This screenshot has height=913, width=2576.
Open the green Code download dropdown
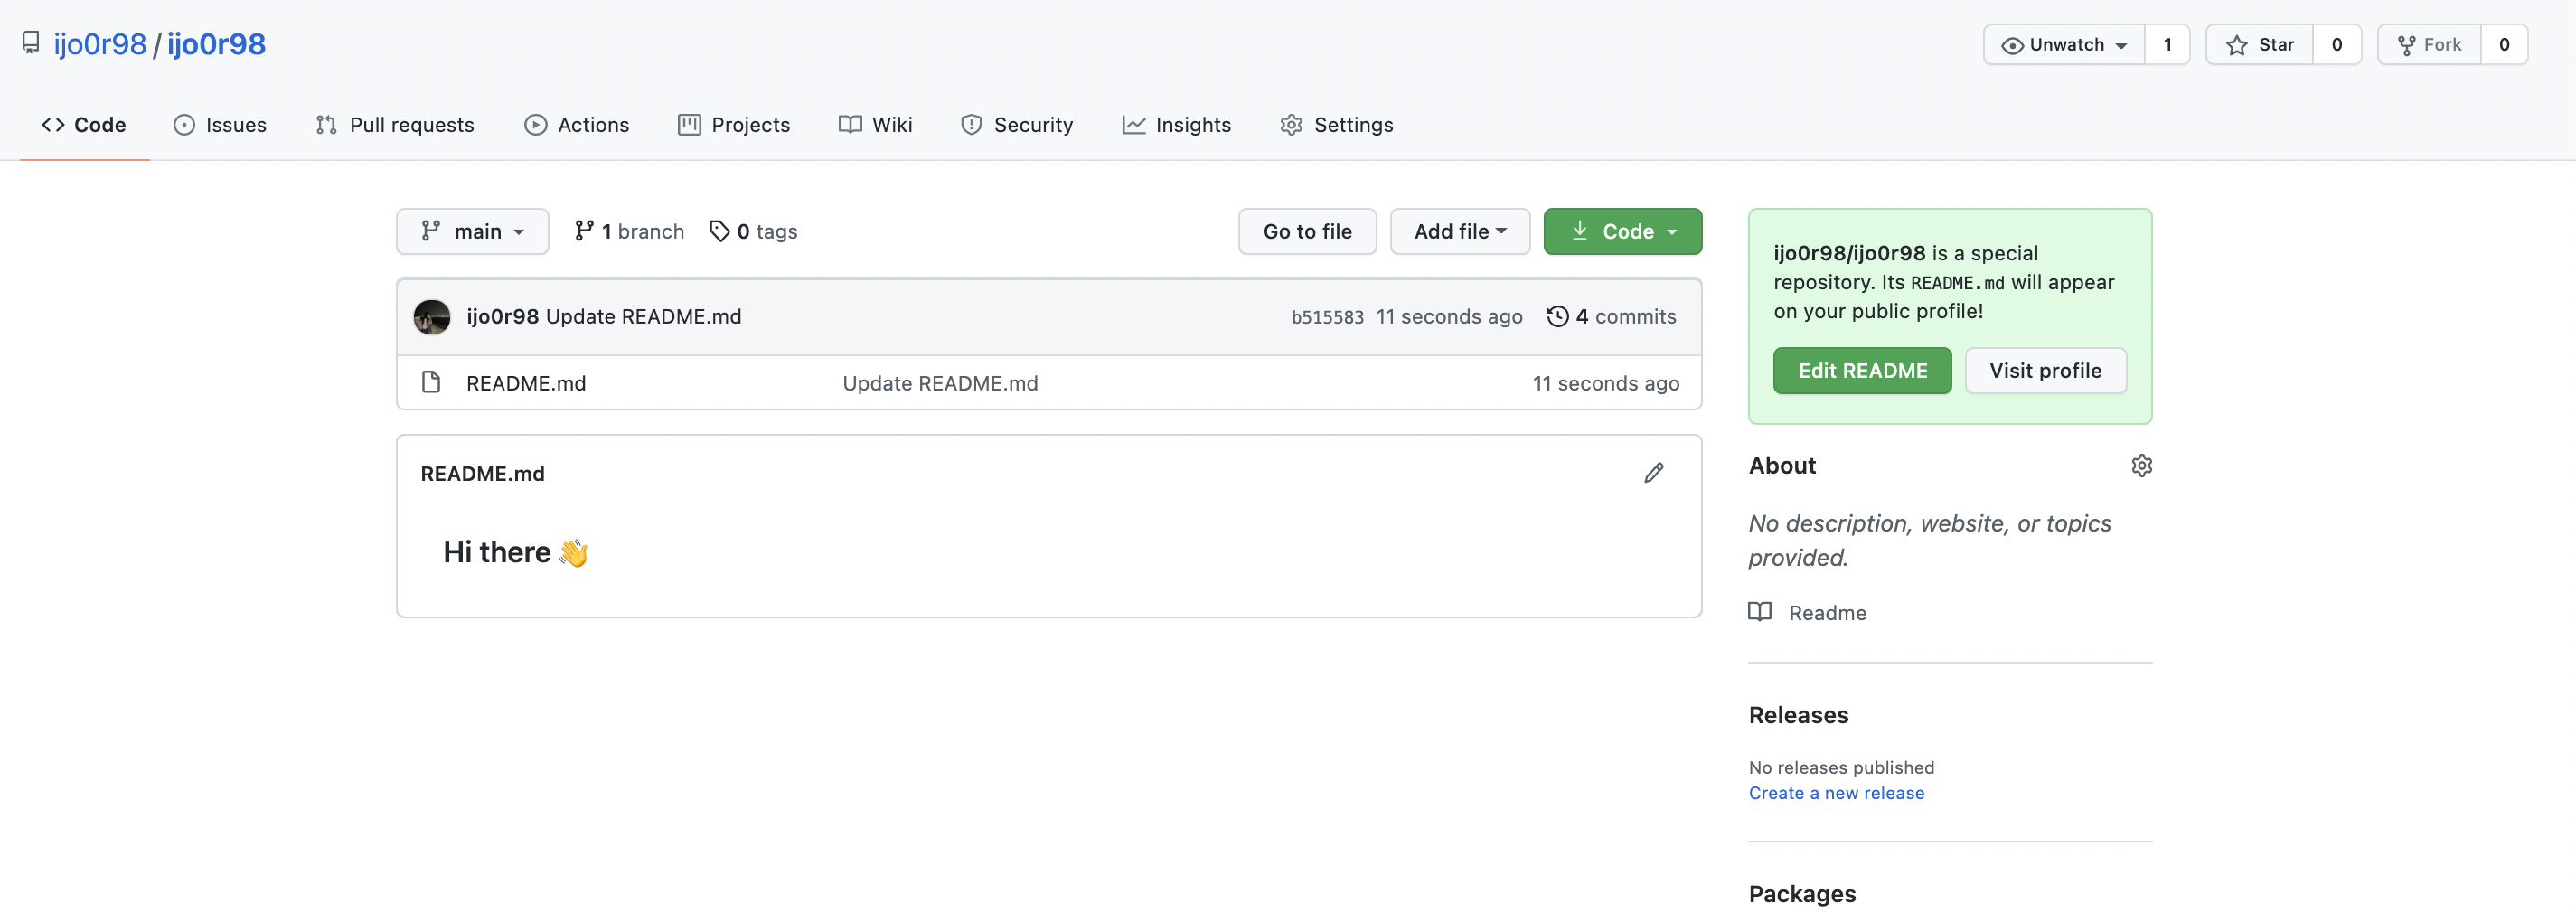(1622, 232)
